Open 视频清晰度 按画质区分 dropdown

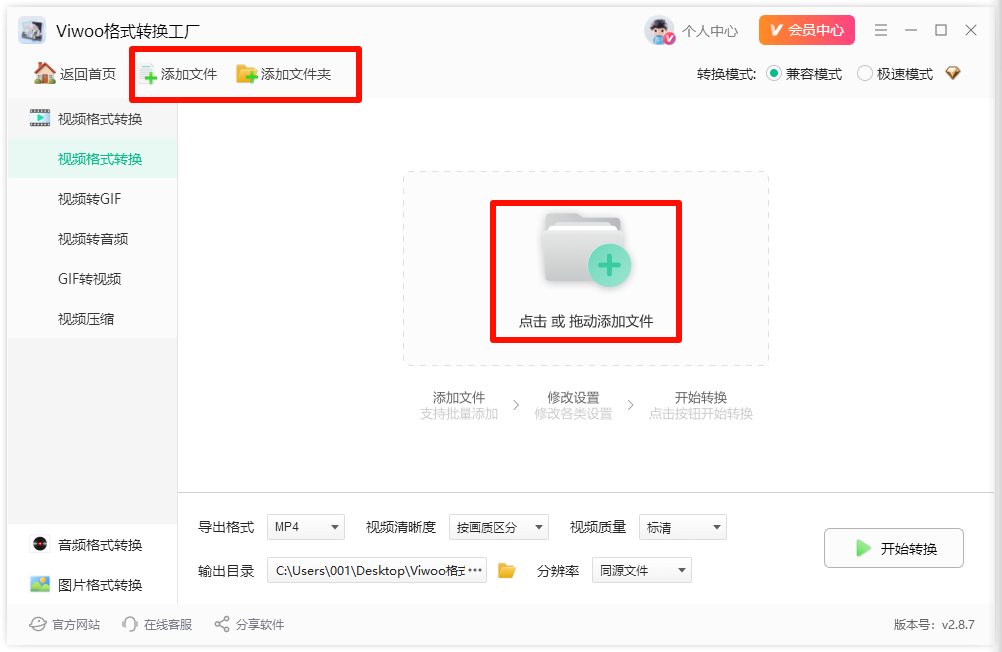pyautogui.click(x=498, y=527)
